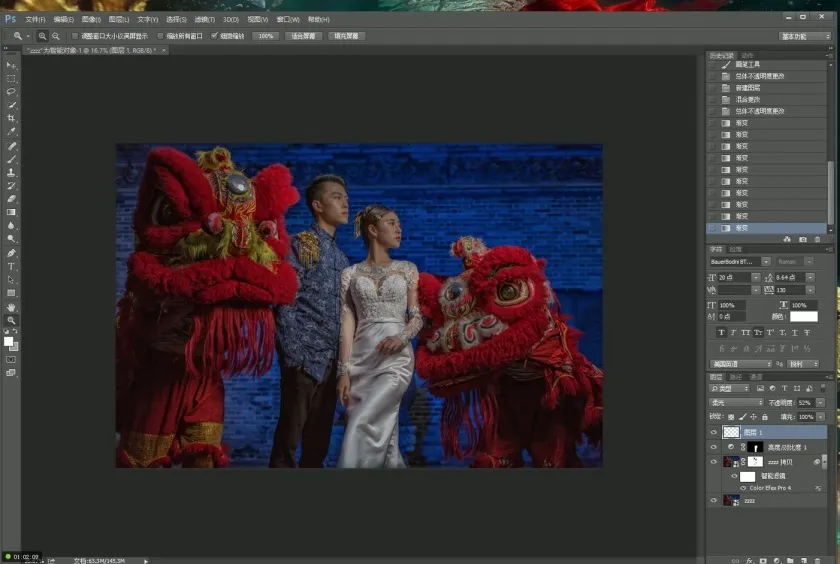Expand the 基本功能 workspace dropdown
This screenshot has width=840, height=564.
point(805,36)
